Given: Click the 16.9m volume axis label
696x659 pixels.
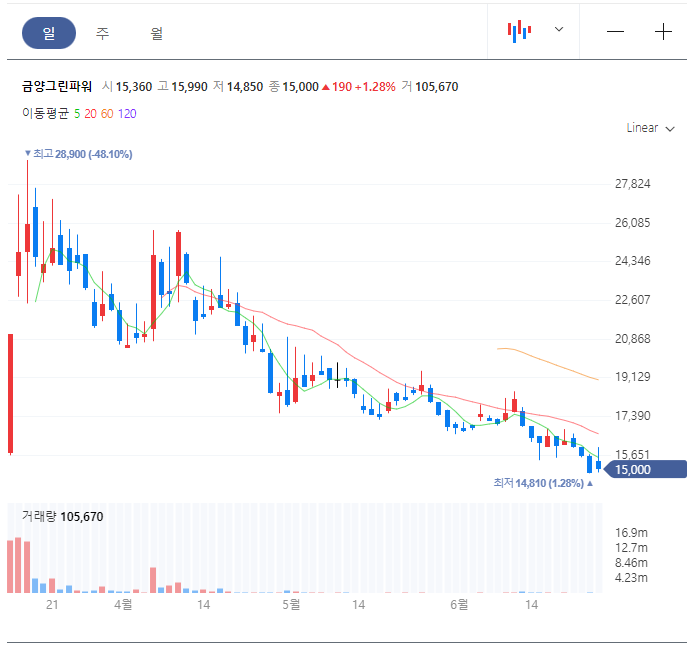Looking at the screenshot, I should point(631,533).
